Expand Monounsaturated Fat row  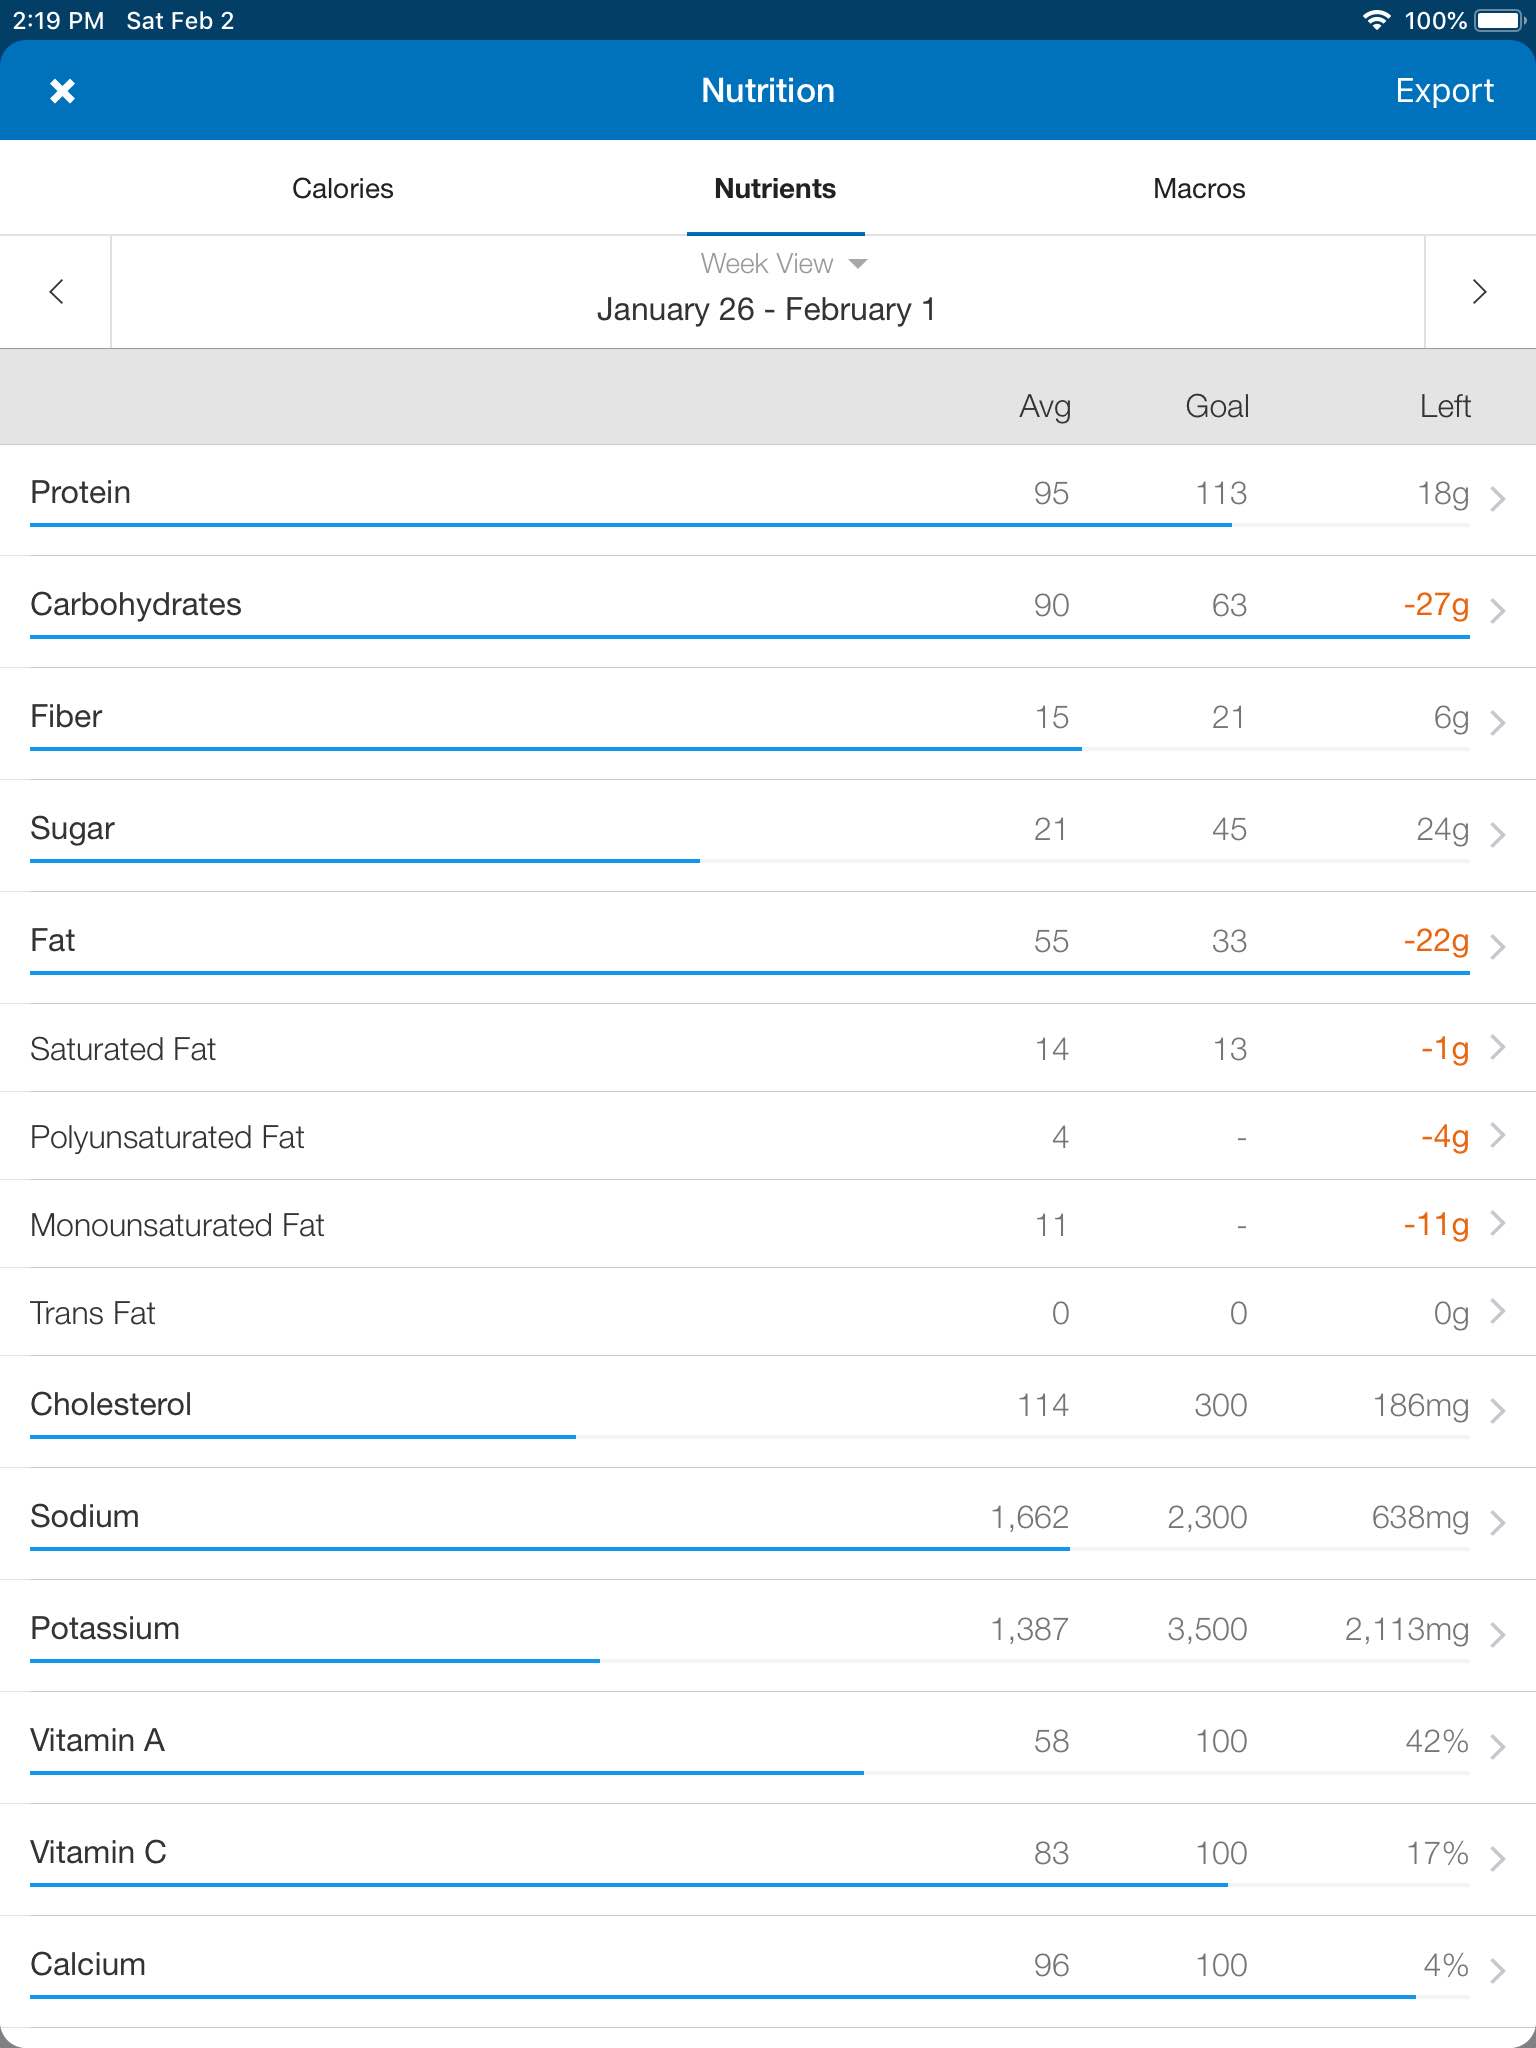point(768,1224)
